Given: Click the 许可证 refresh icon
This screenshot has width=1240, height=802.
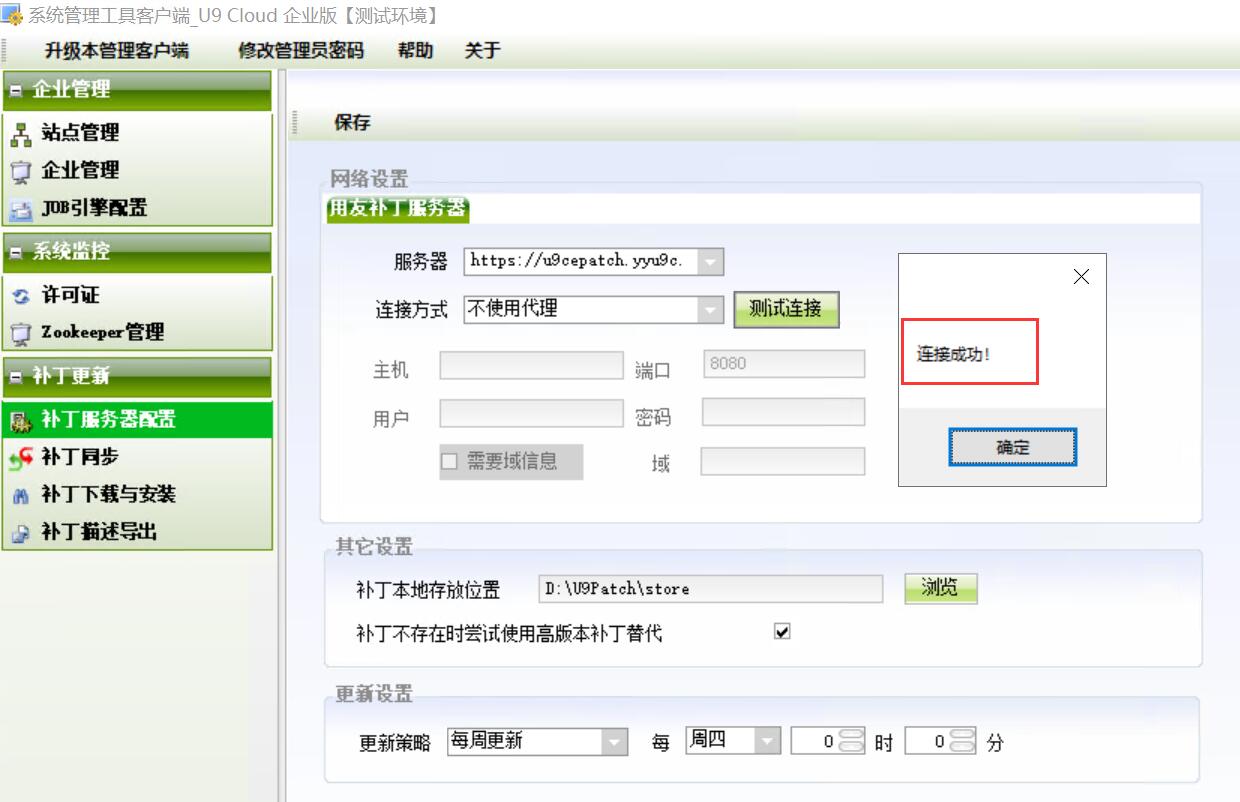Looking at the screenshot, I should (20, 296).
